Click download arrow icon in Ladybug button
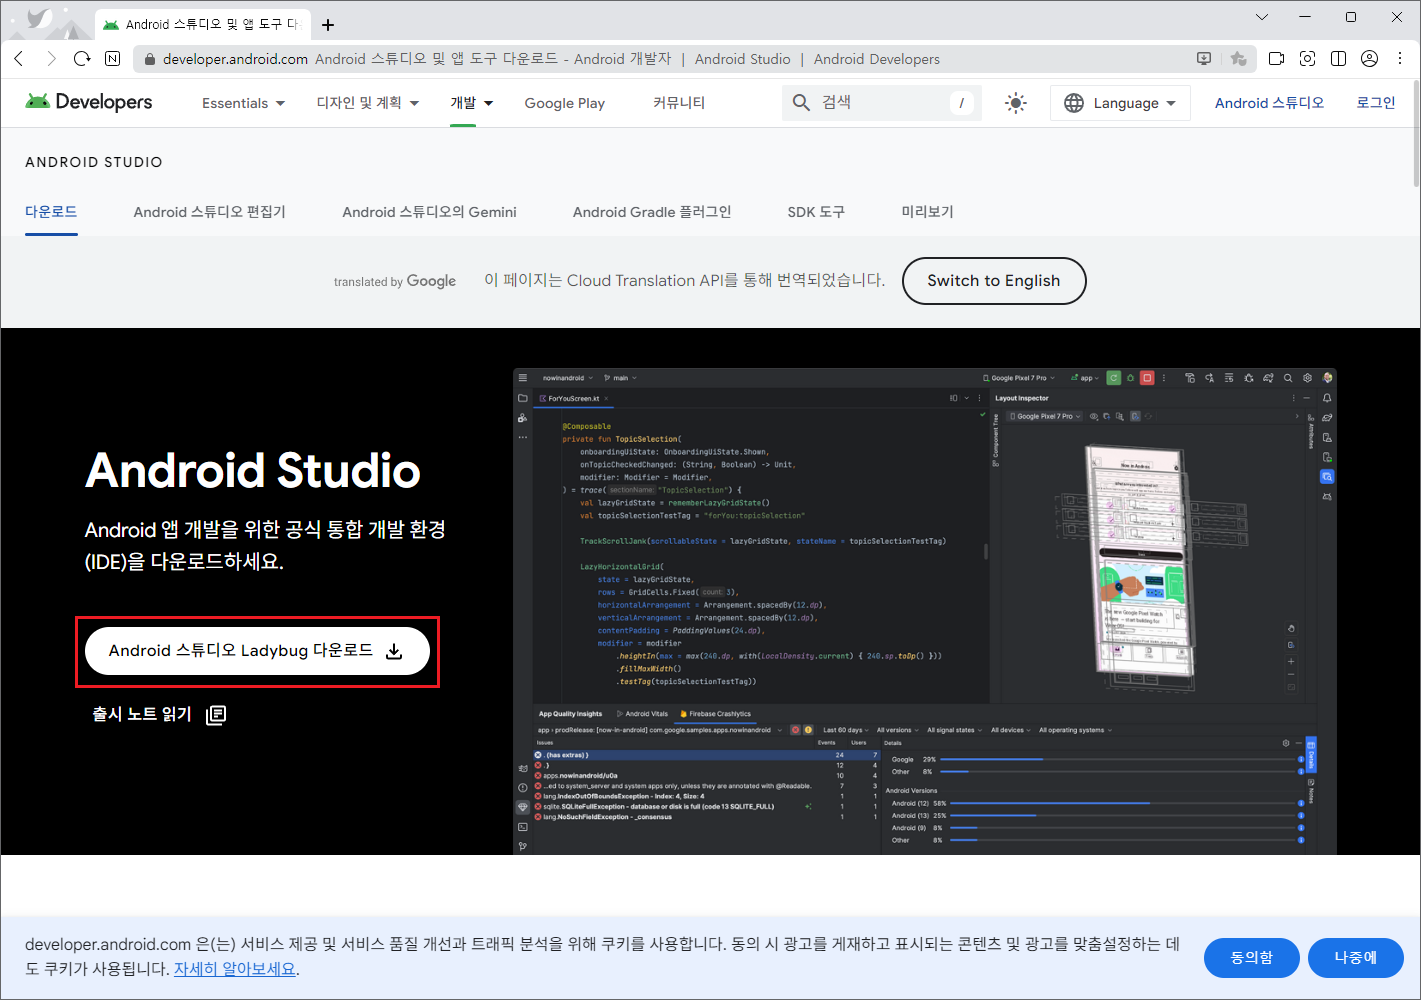The width and height of the screenshot is (1421, 1000). (x=394, y=651)
